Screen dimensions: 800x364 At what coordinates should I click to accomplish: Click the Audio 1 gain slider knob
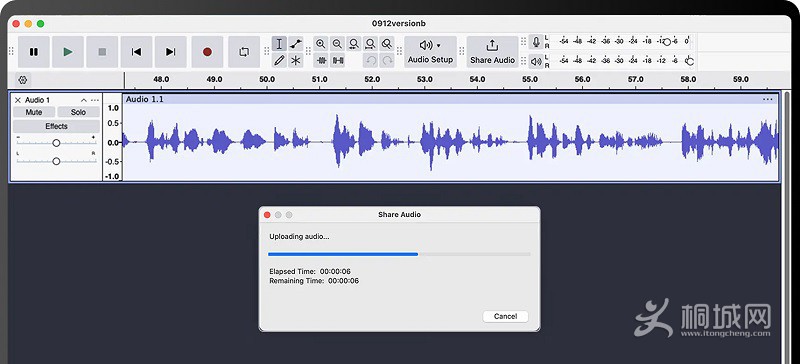pyautogui.click(x=56, y=143)
